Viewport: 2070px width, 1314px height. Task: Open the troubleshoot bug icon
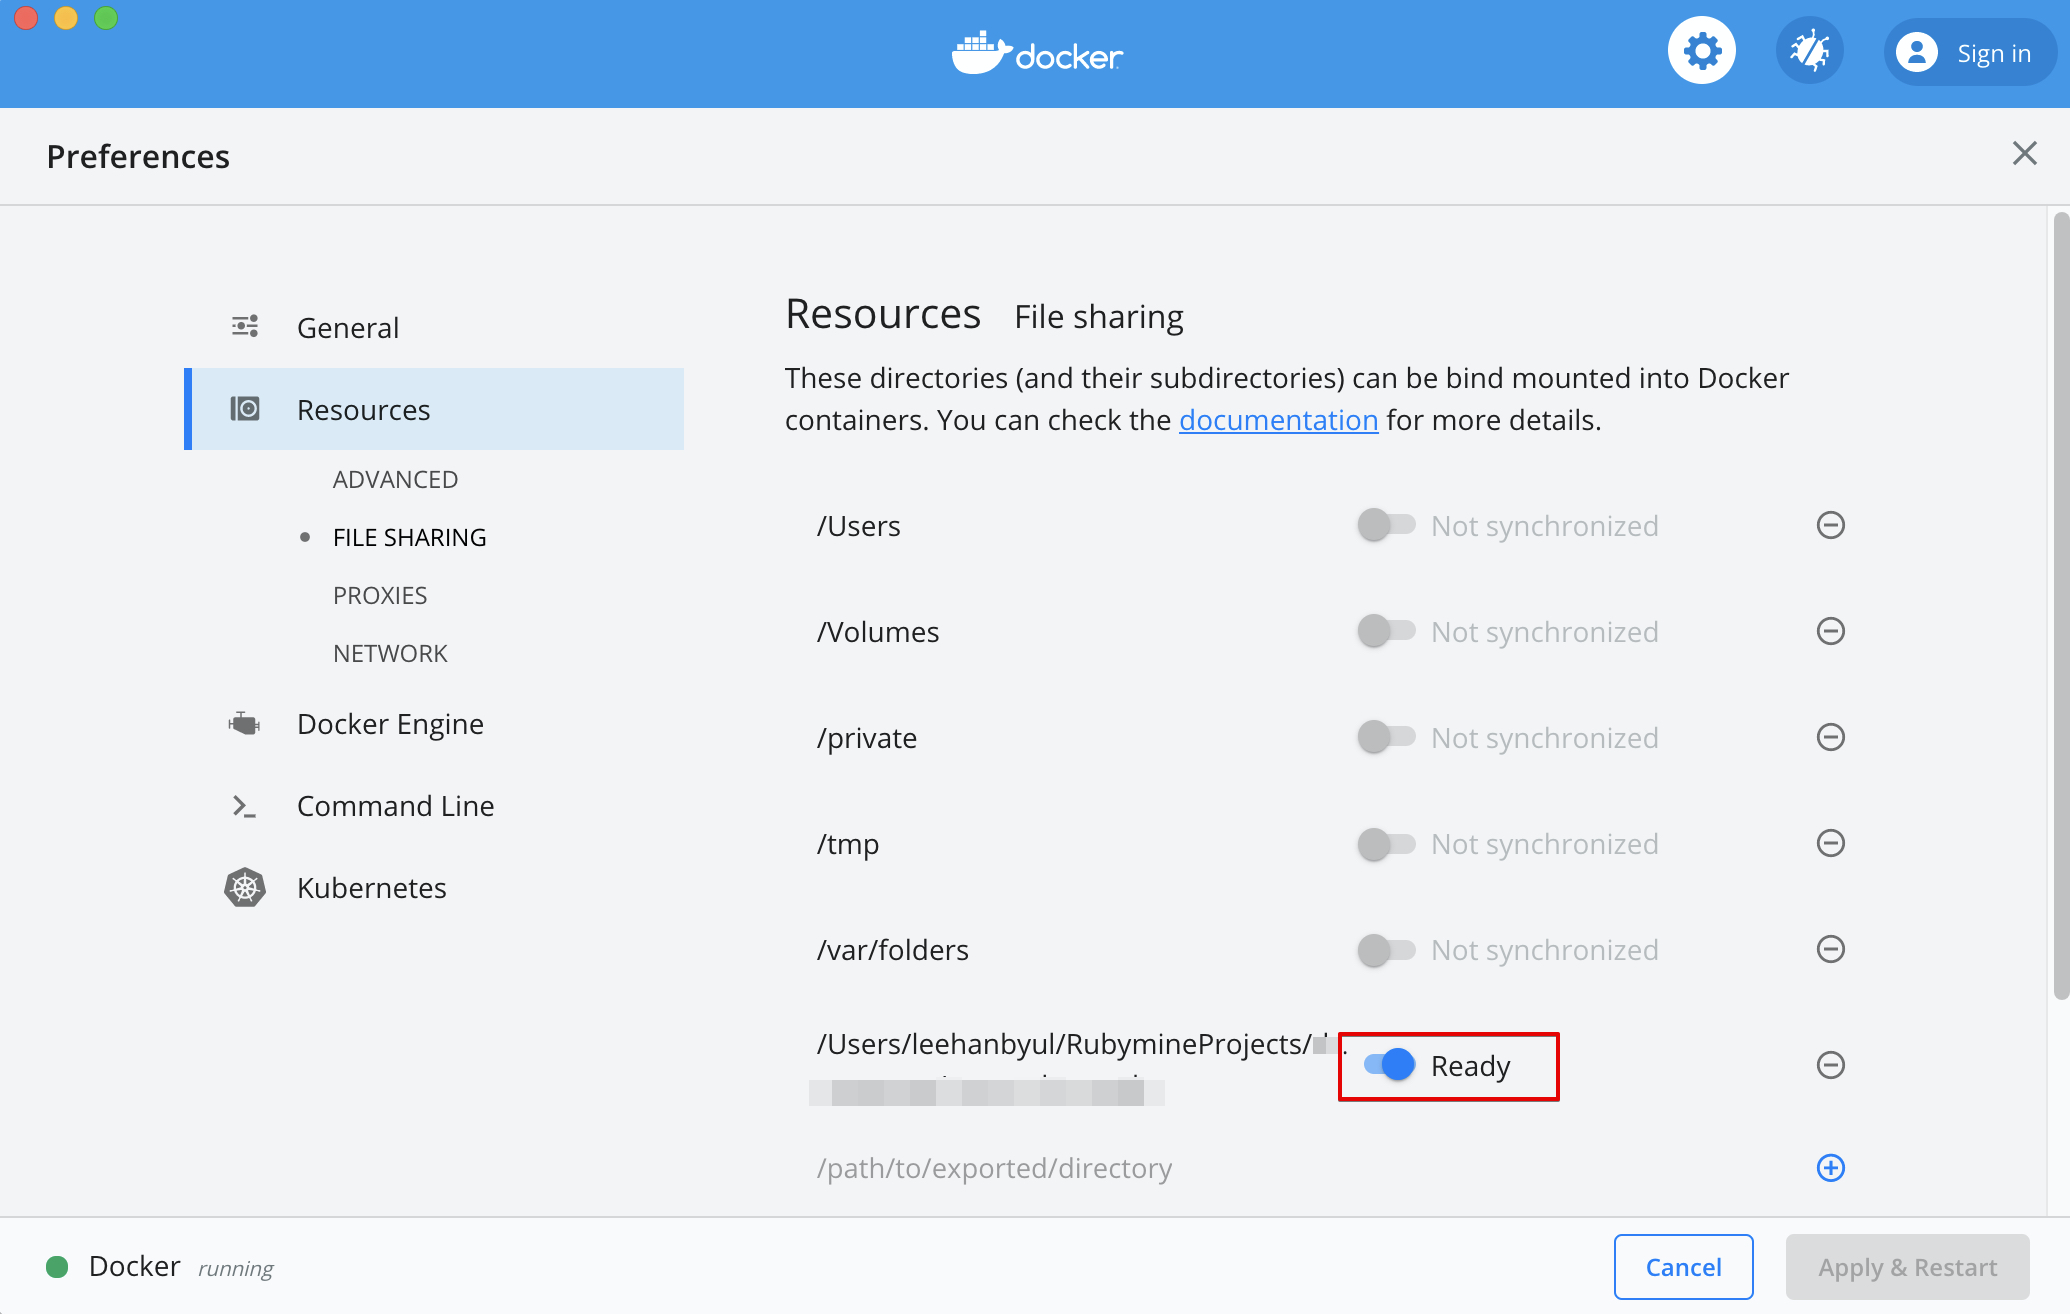tap(1809, 51)
